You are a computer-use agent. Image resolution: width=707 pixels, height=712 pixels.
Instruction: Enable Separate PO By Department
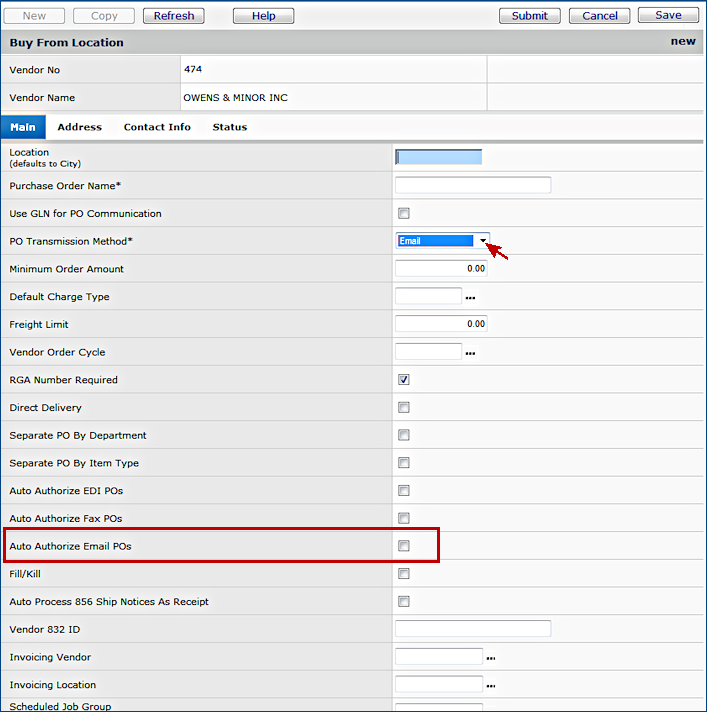pyautogui.click(x=404, y=435)
